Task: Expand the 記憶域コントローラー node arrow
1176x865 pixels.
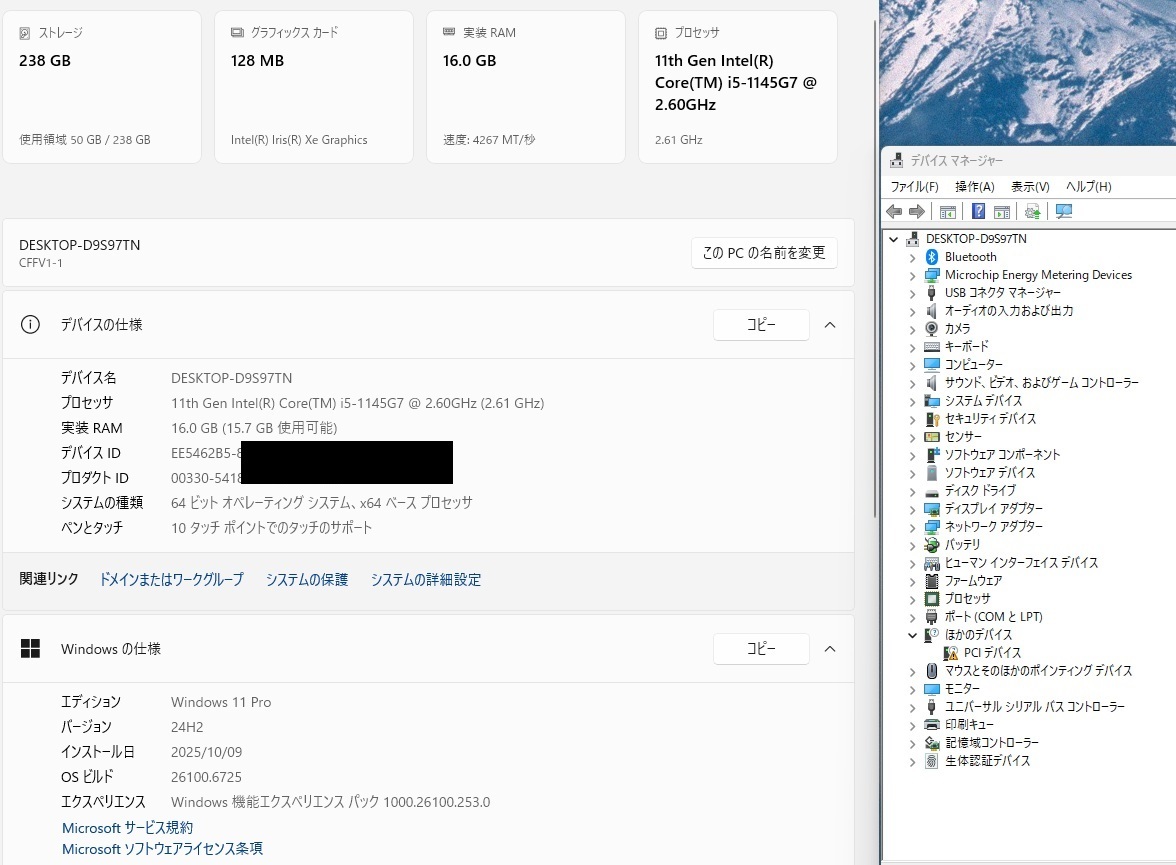Action: pyautogui.click(x=912, y=743)
